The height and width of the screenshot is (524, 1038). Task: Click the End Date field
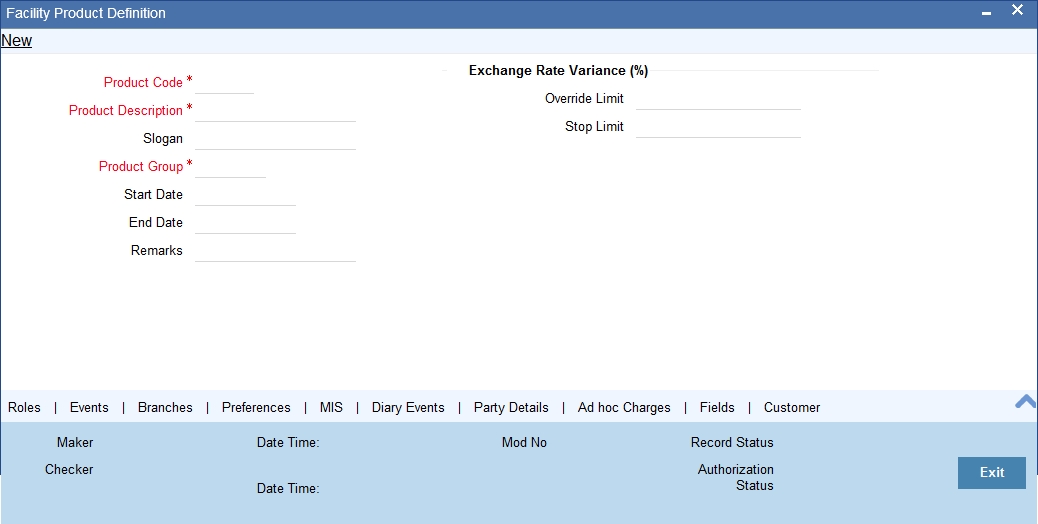[246, 222]
